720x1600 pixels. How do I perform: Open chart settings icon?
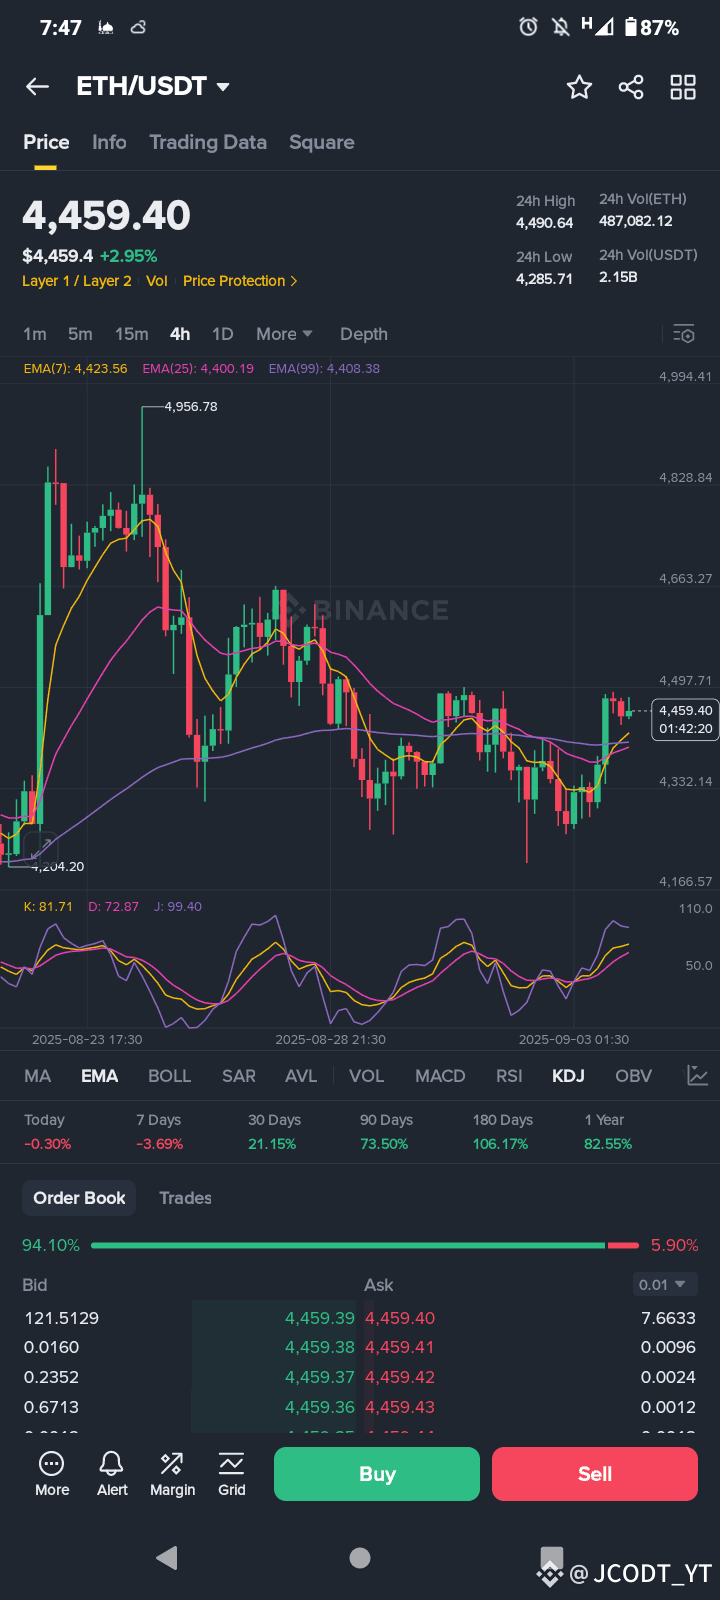684,334
